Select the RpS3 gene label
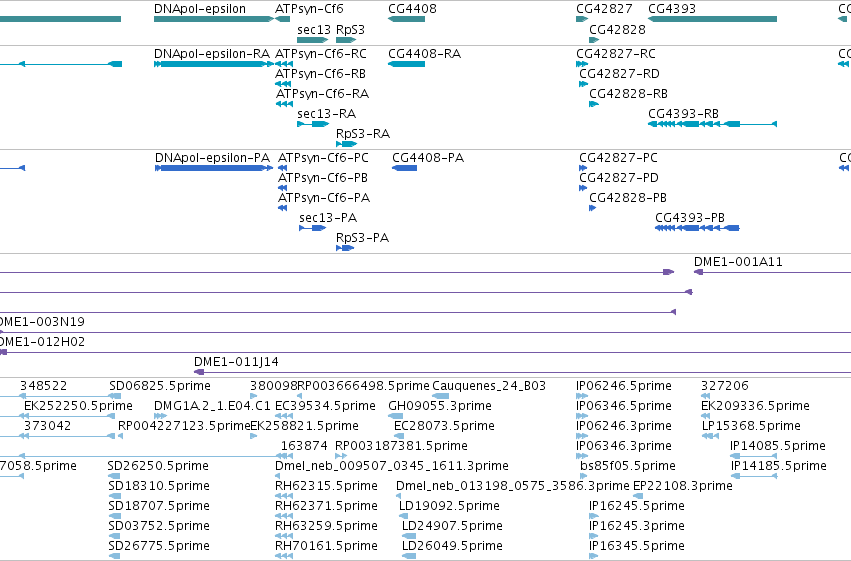The image size is (851, 561). point(351,30)
